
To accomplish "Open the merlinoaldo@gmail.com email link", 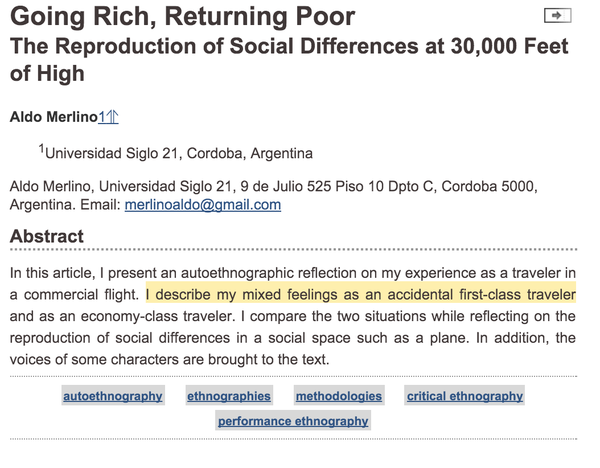I will point(203,205).
